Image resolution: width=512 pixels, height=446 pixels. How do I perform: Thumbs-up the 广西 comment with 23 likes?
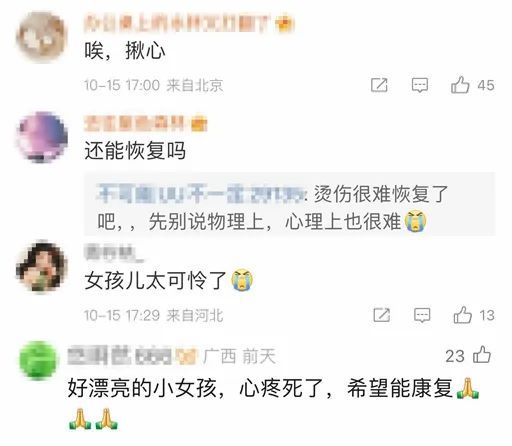tap(482, 354)
